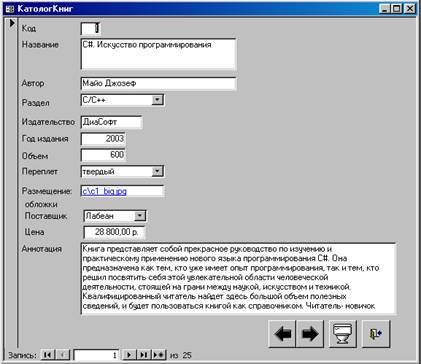Expand the Переплет dropdown showing твердый
The width and height of the screenshot is (421, 364).
157,171
